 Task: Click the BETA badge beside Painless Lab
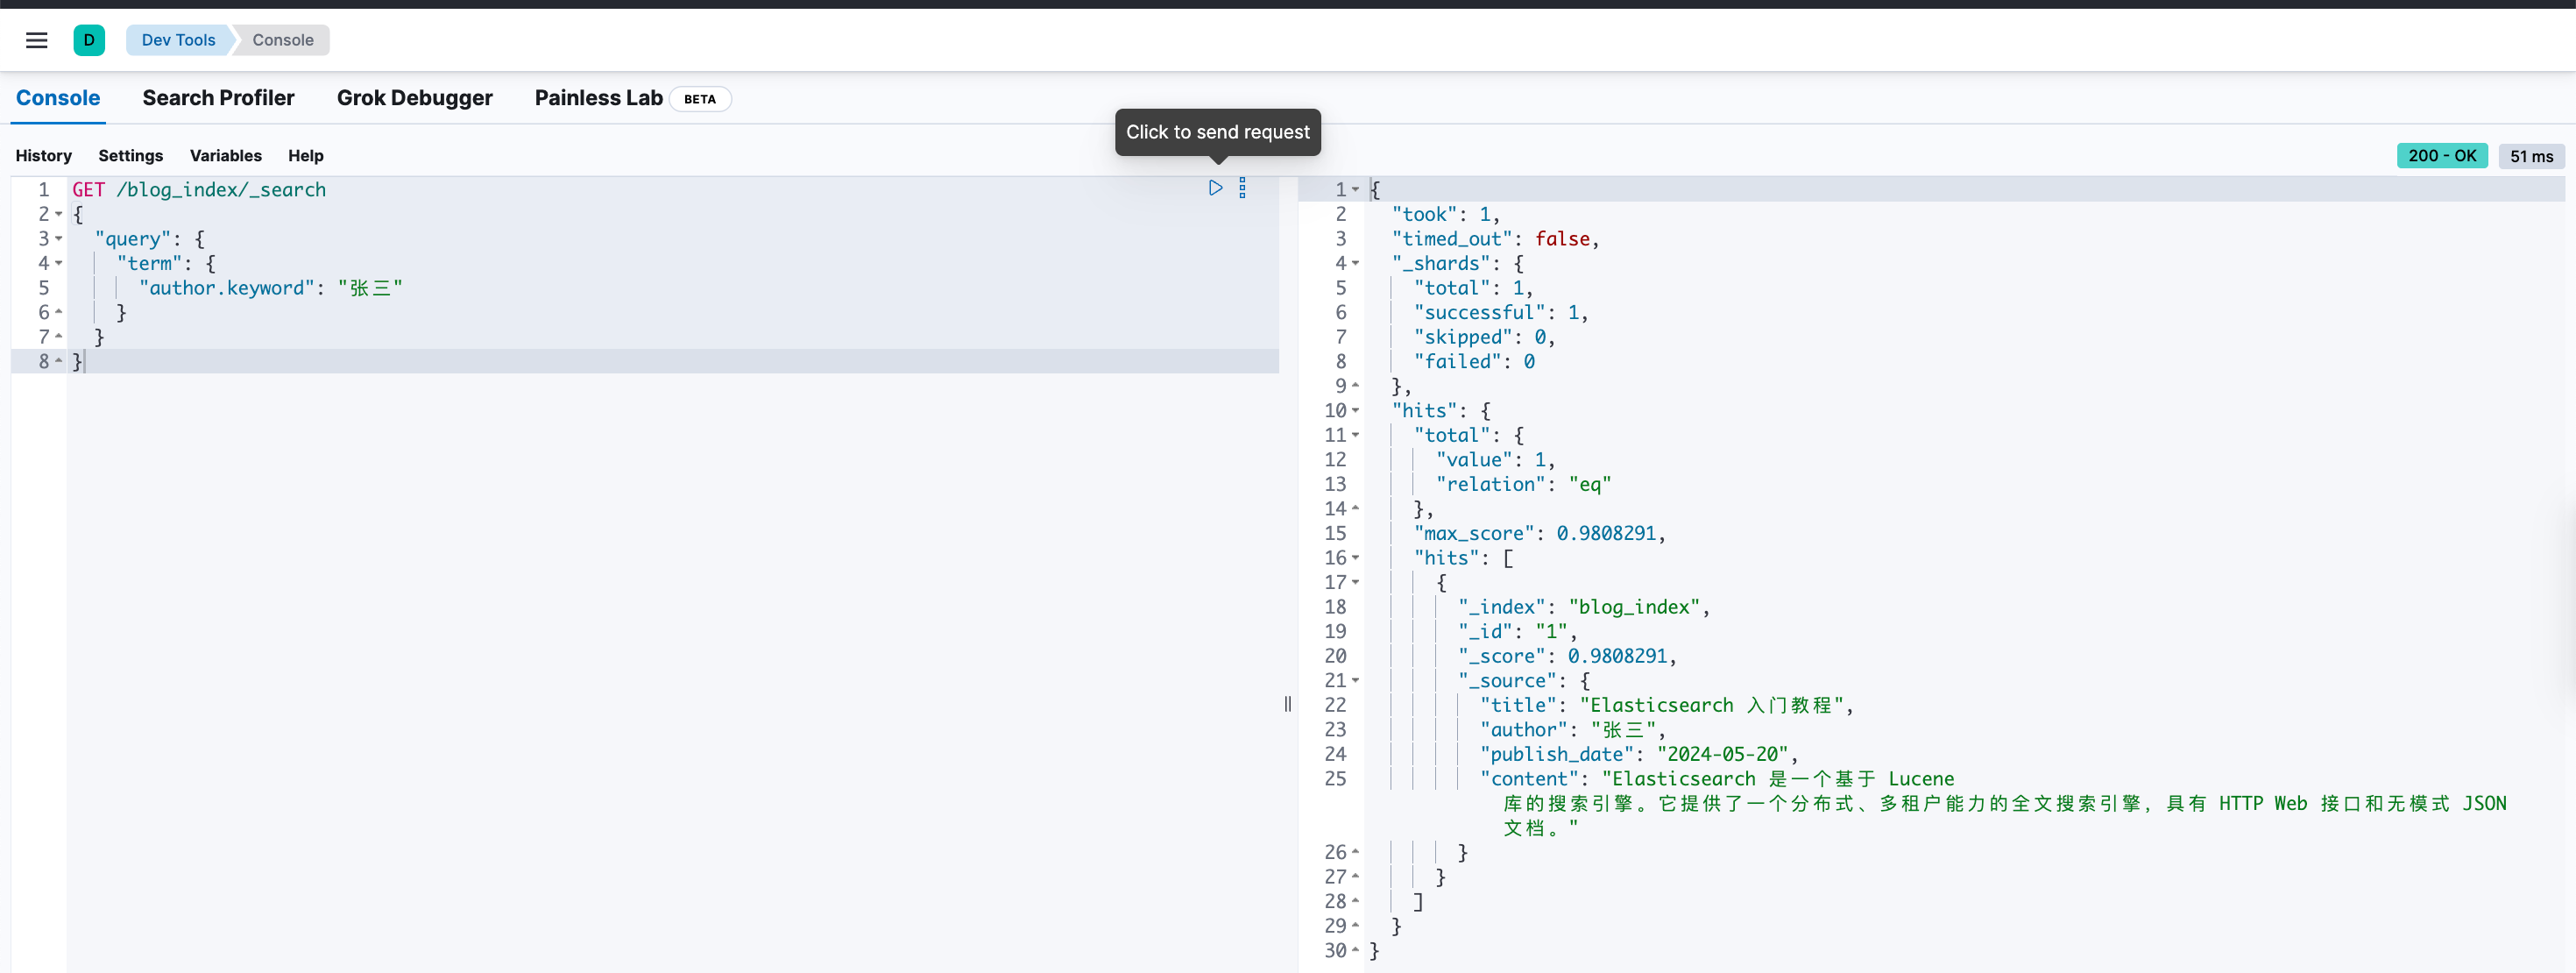click(700, 99)
